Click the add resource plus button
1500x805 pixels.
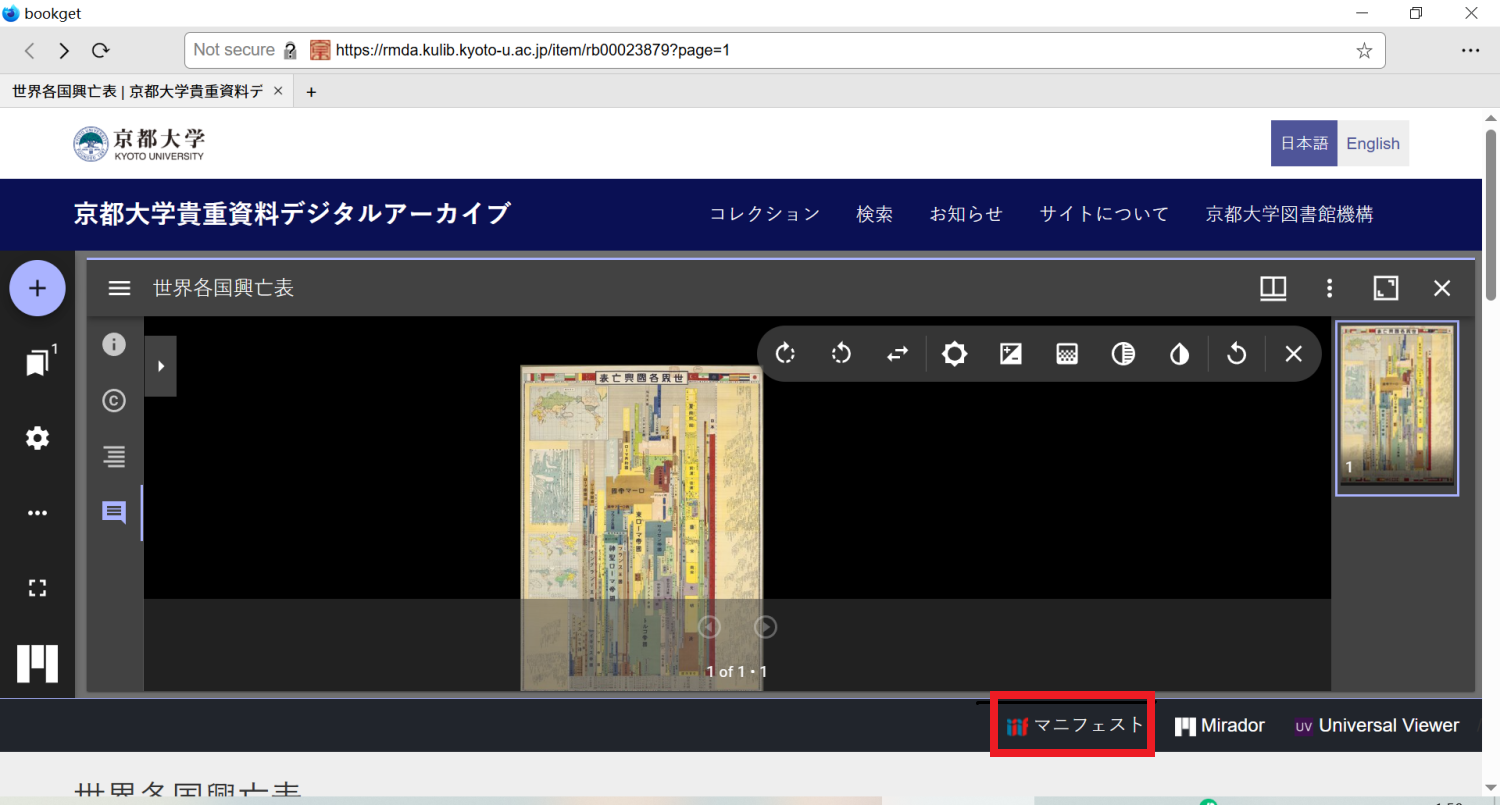37,288
